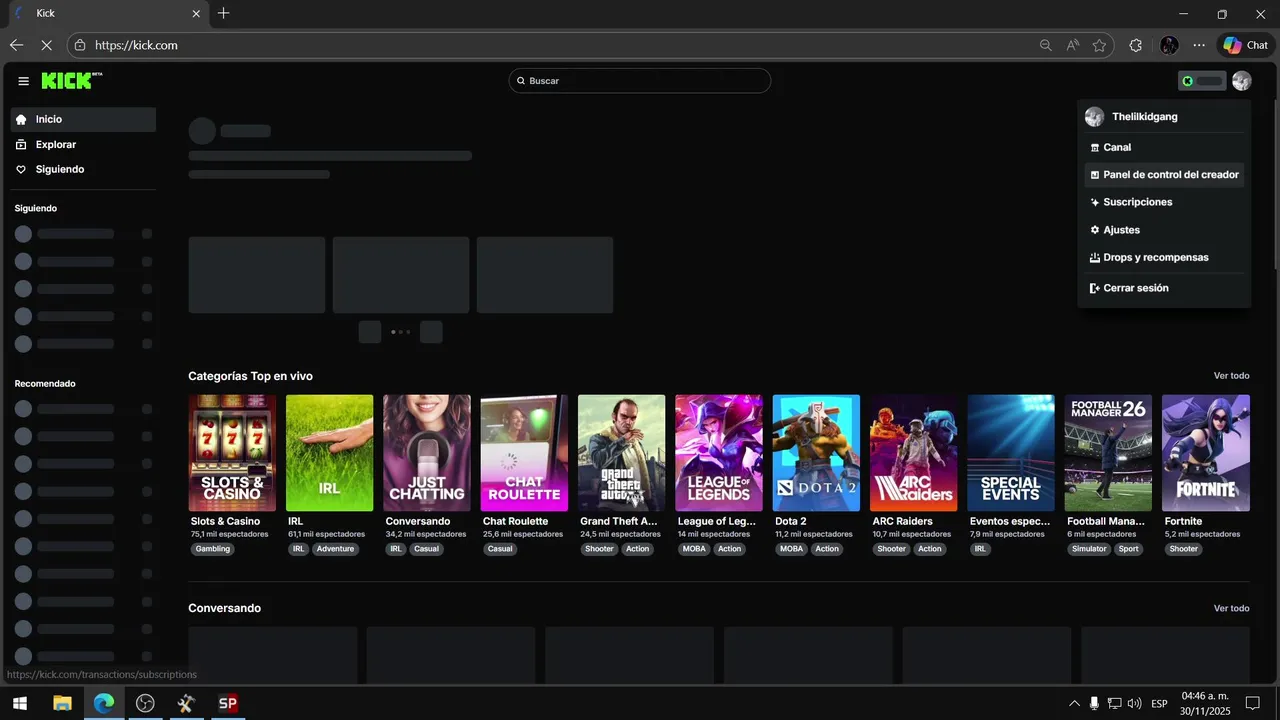Show hidden system tray icons
This screenshot has width=1280, height=720.
[1074, 703]
